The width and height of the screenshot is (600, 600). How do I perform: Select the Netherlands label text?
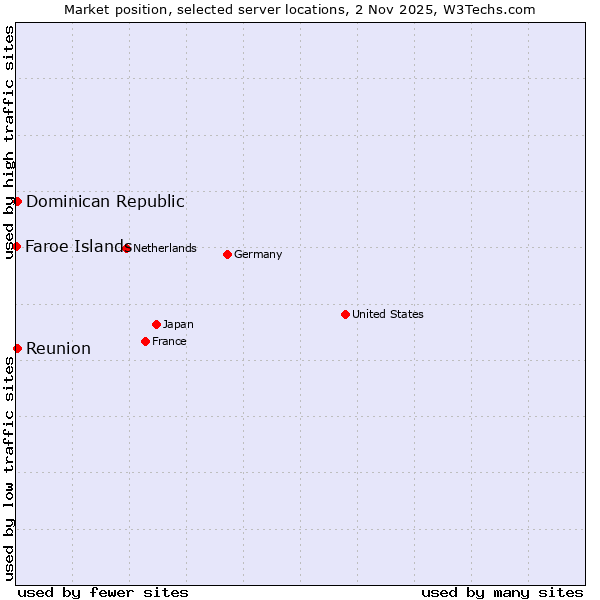(165, 248)
